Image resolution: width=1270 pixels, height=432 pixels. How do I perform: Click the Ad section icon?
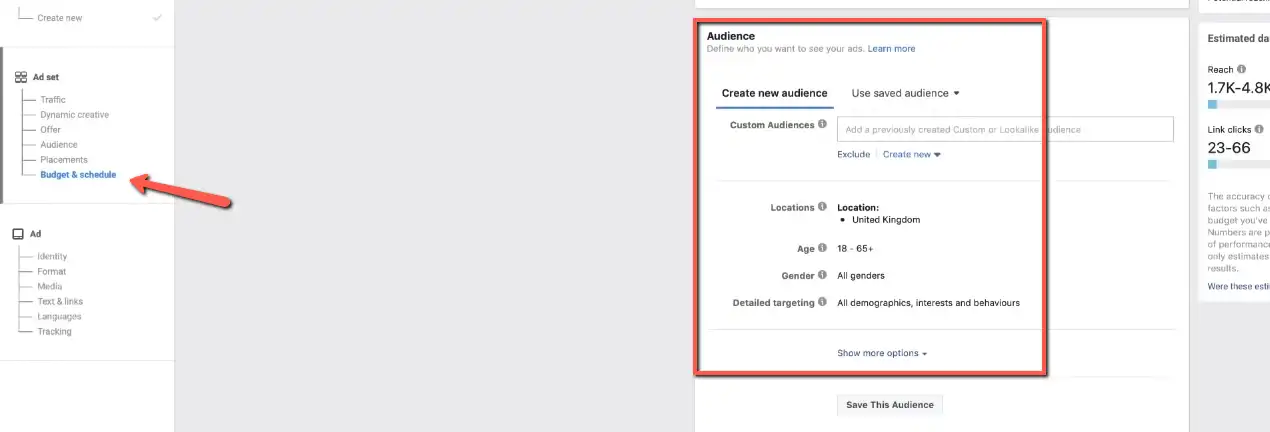click(x=18, y=234)
